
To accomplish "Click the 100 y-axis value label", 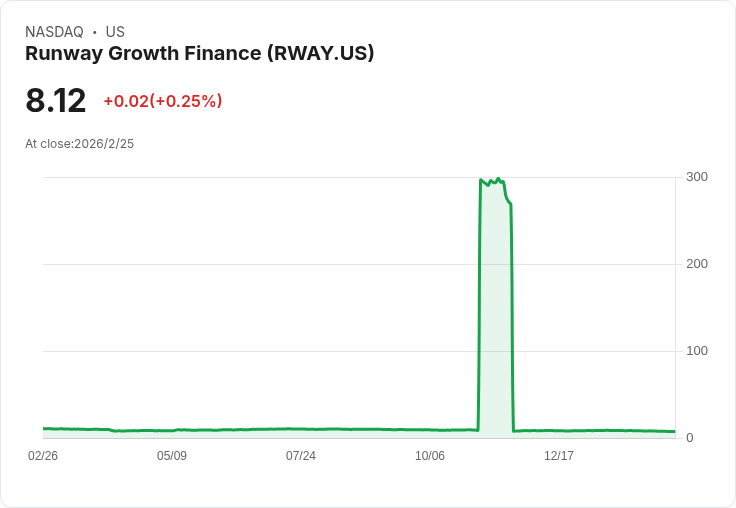I will tap(697, 351).
